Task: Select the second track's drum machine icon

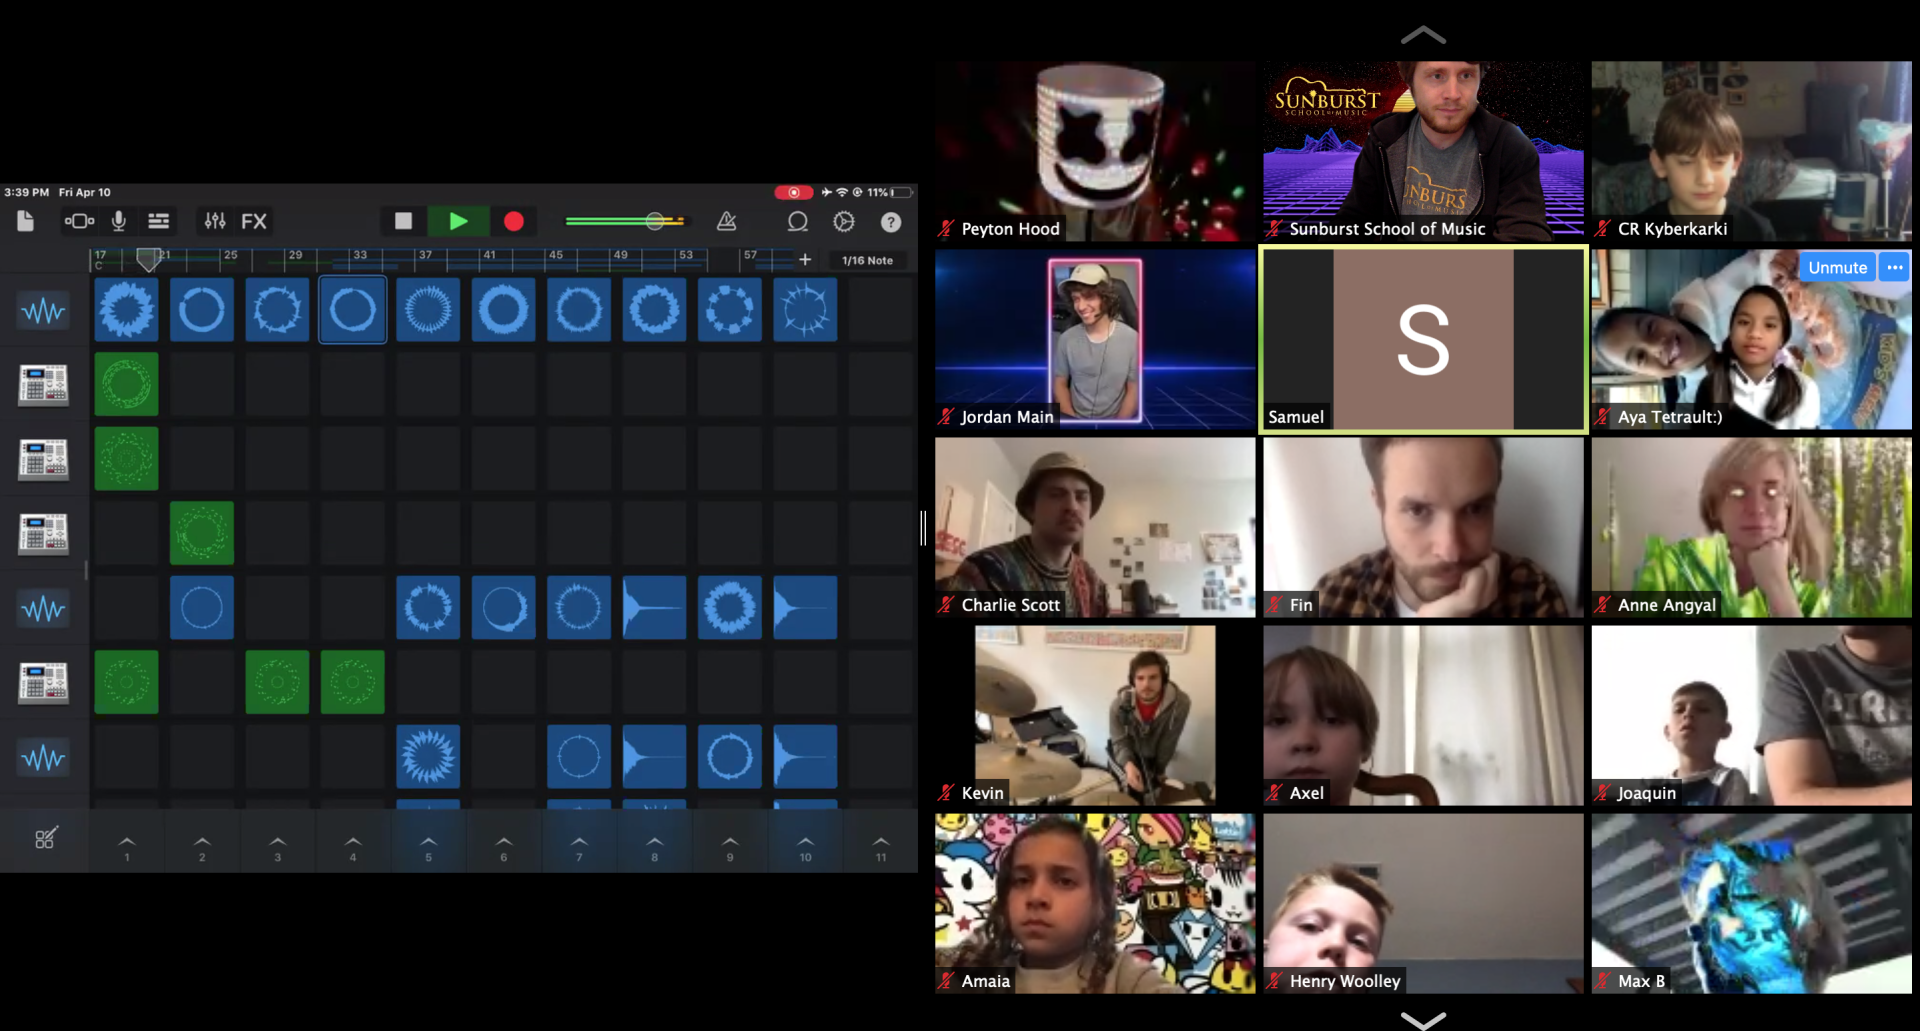Action: pyautogui.click(x=43, y=385)
